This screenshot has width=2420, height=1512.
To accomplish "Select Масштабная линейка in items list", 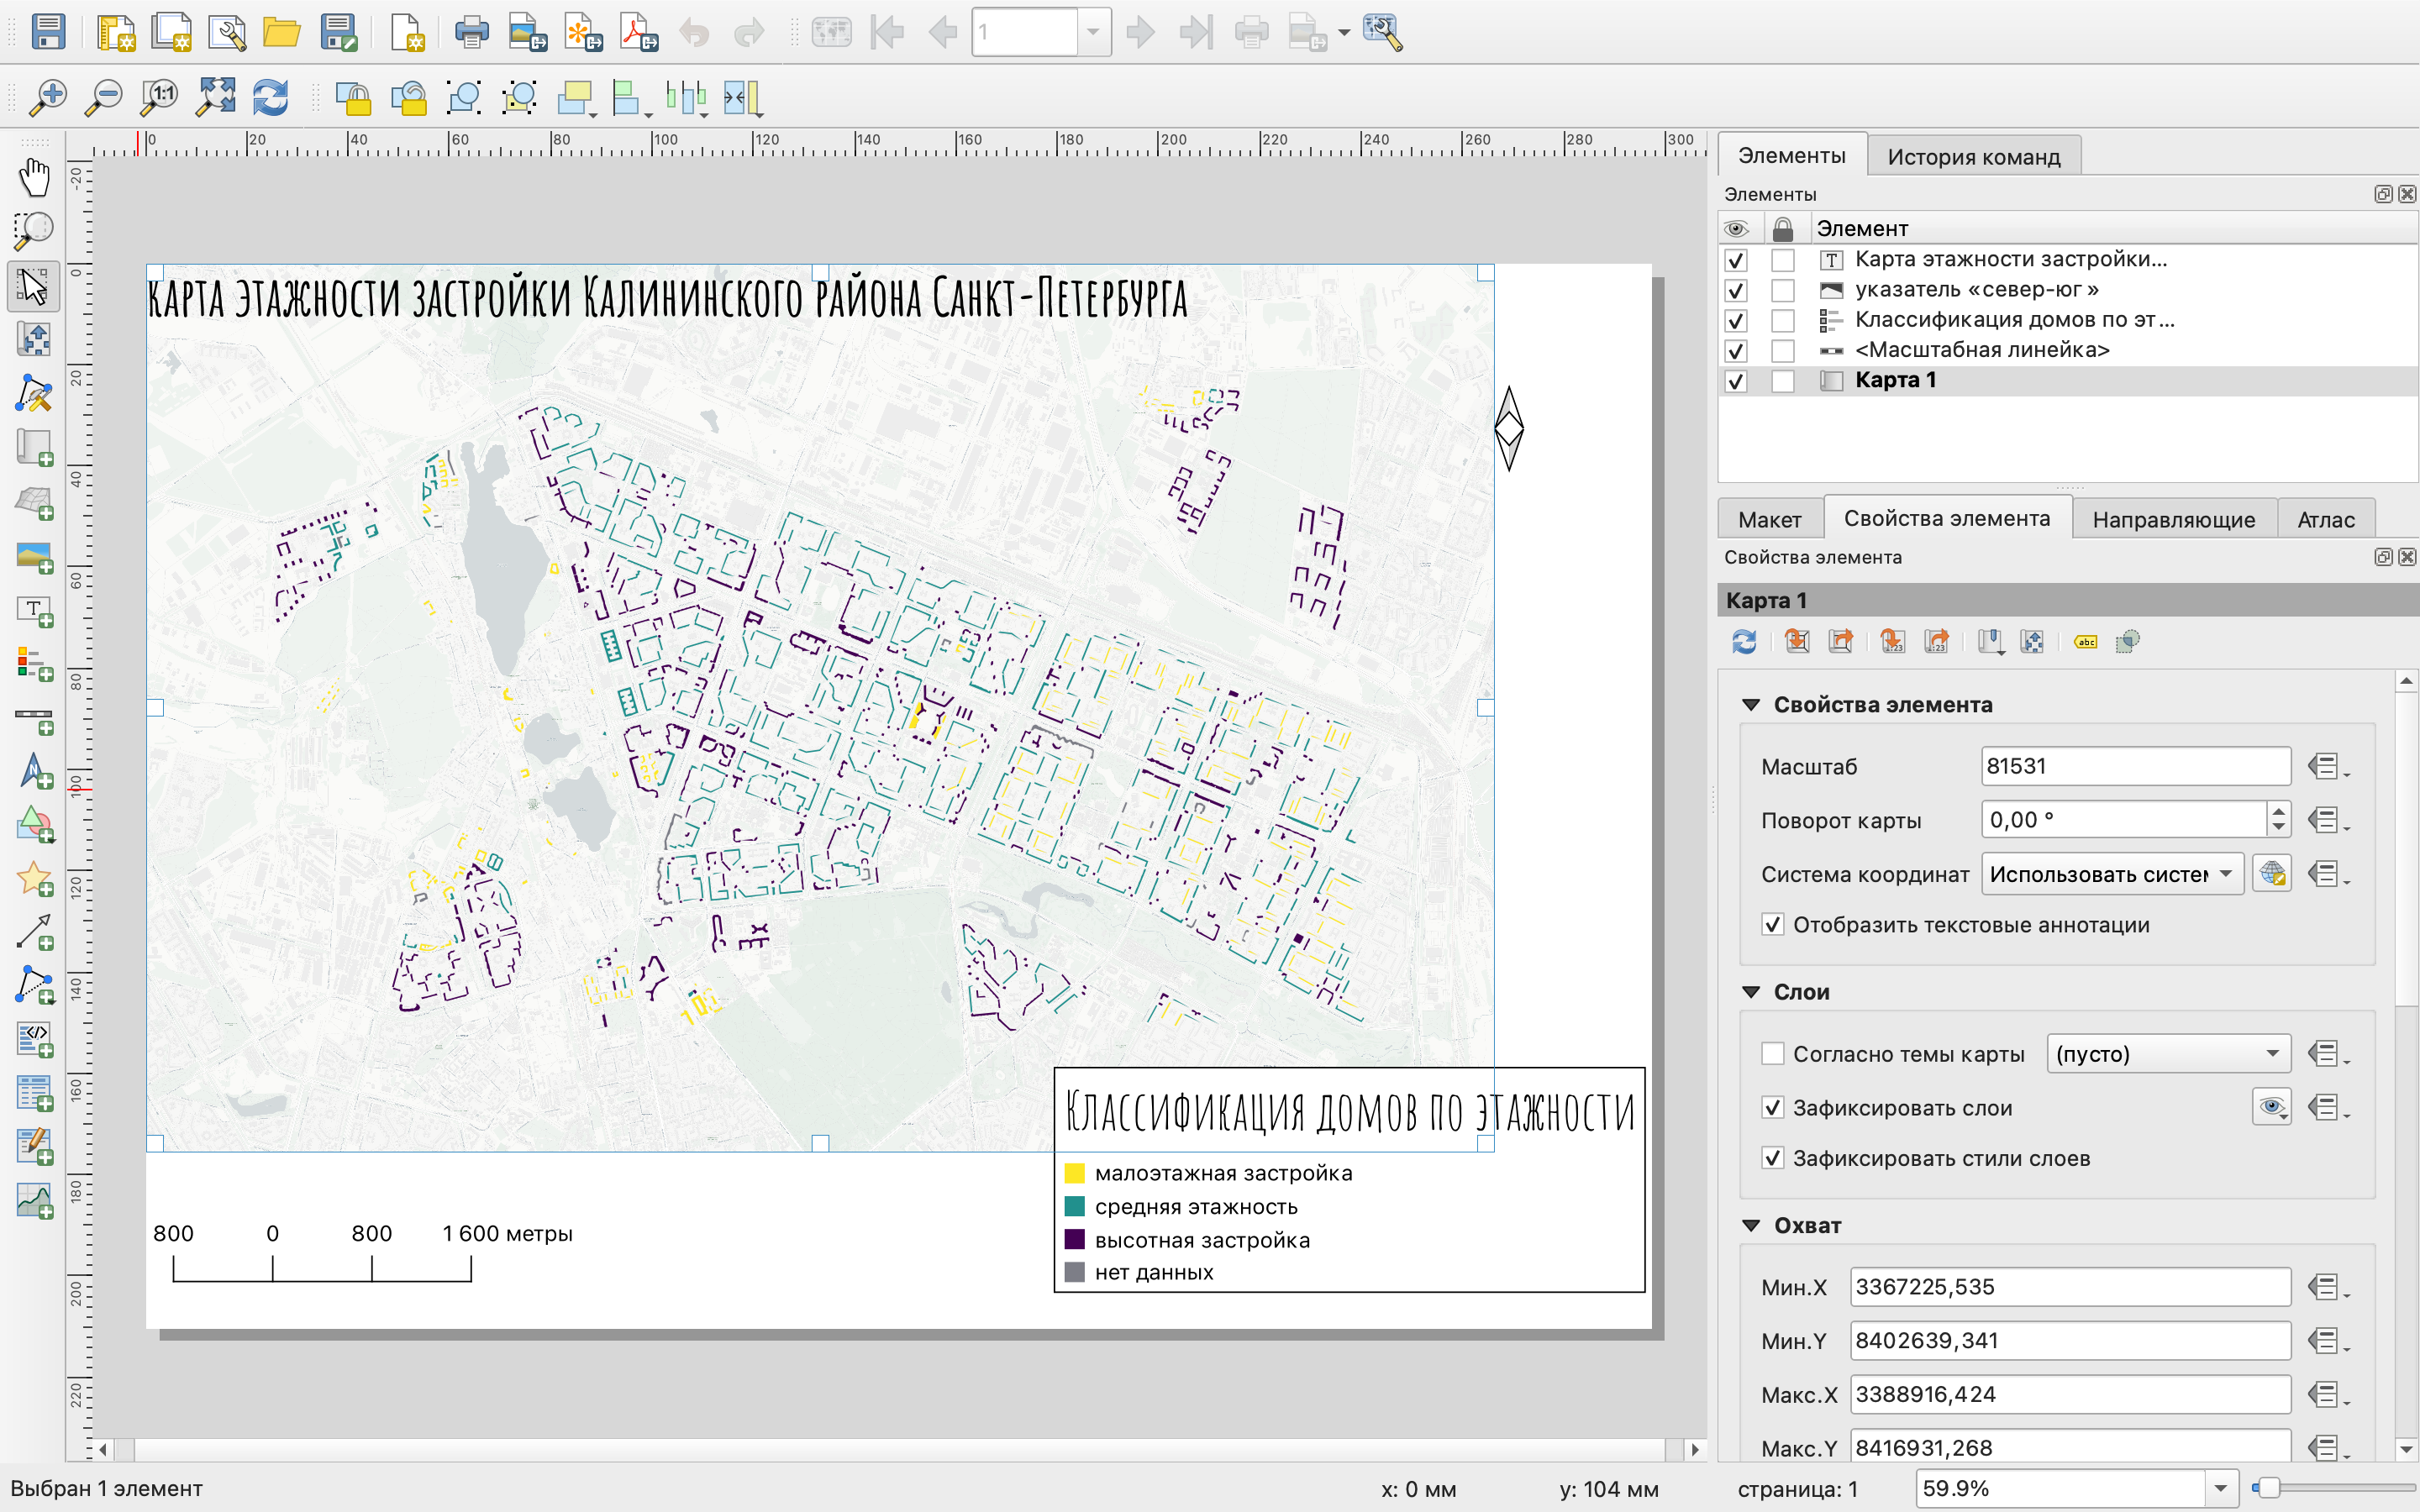I will click(1981, 350).
